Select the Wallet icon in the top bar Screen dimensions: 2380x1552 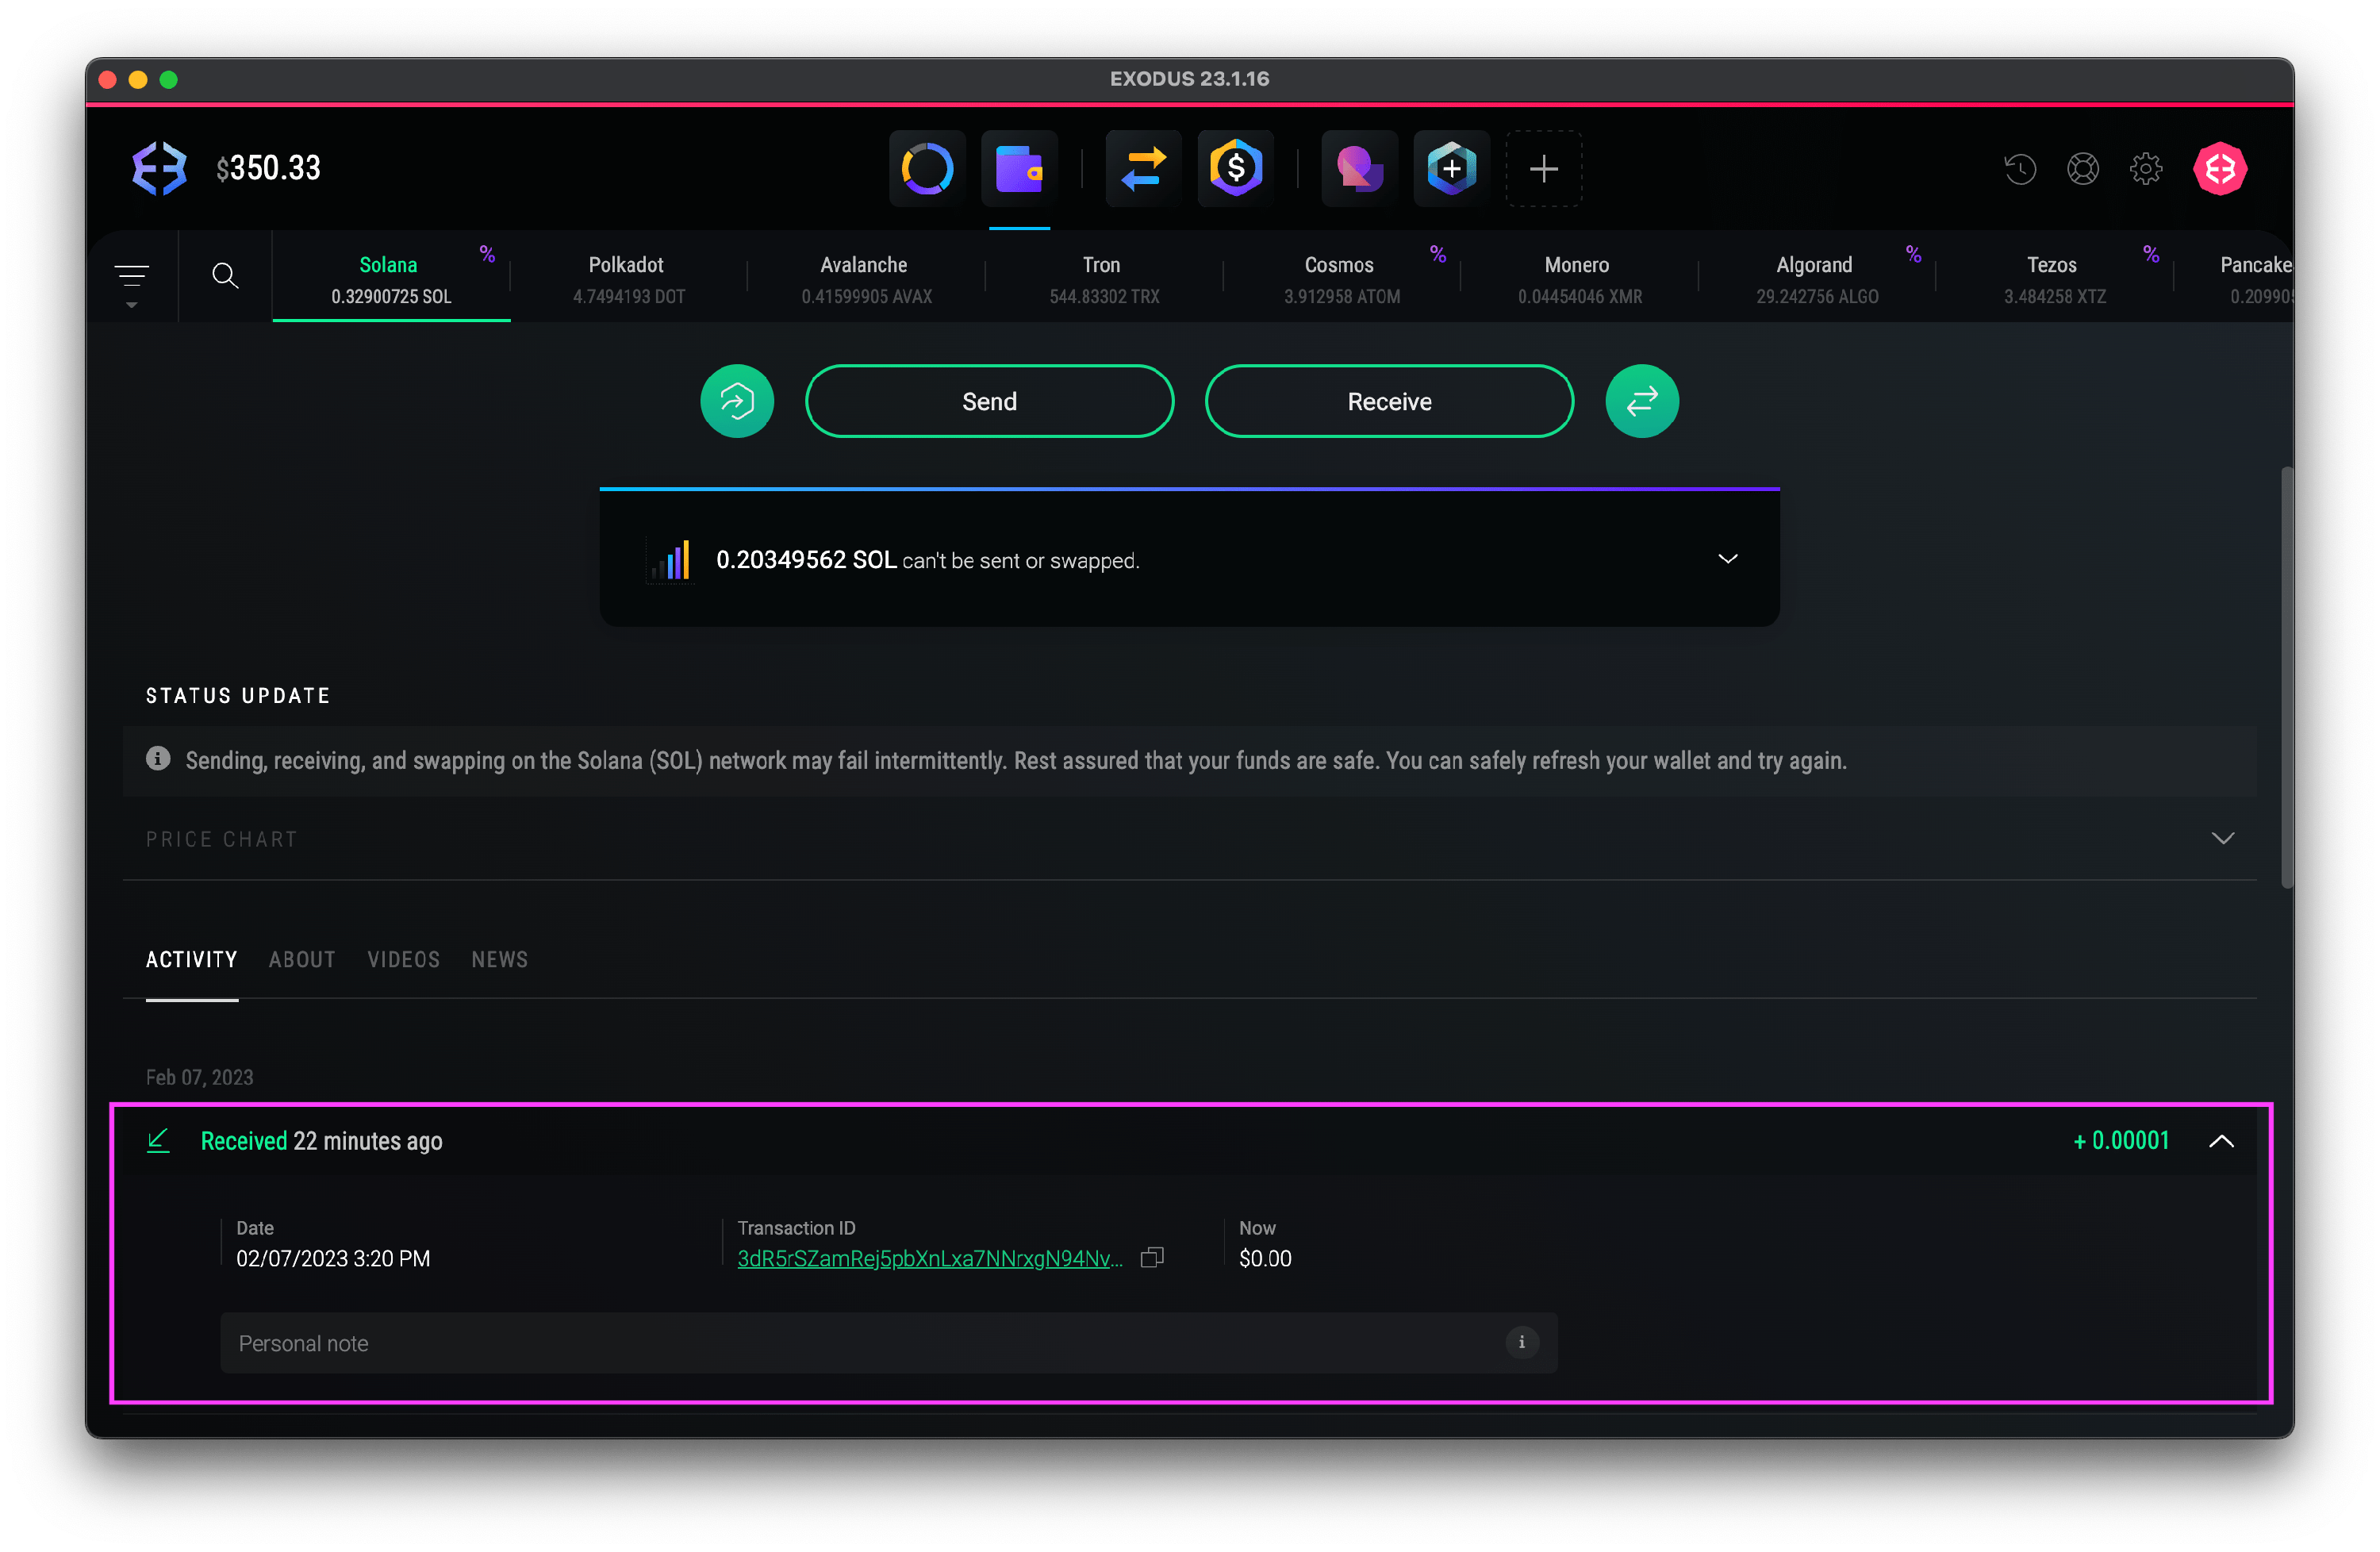coord(1020,168)
